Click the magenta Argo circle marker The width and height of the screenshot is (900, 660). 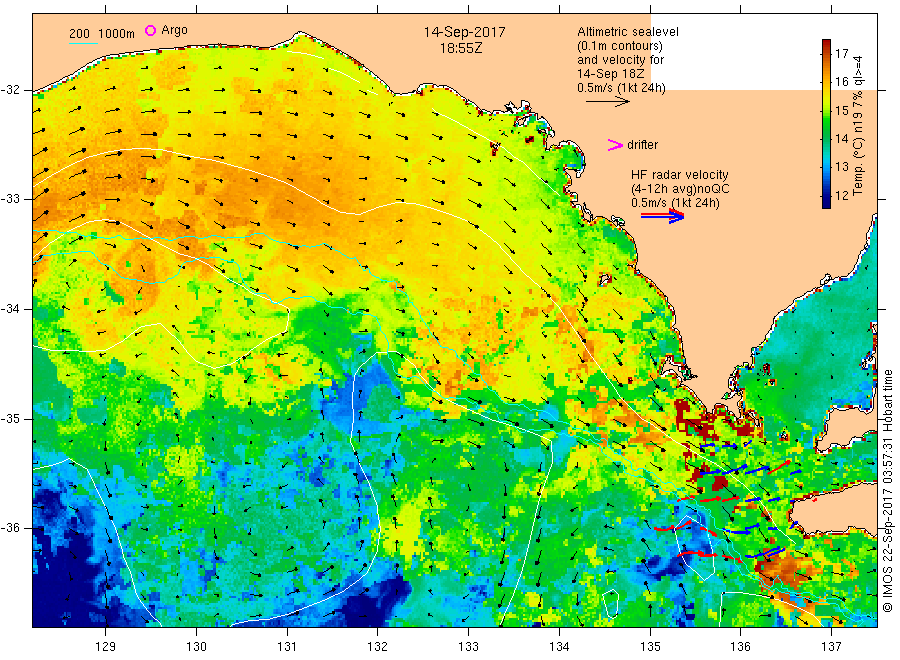point(150,30)
